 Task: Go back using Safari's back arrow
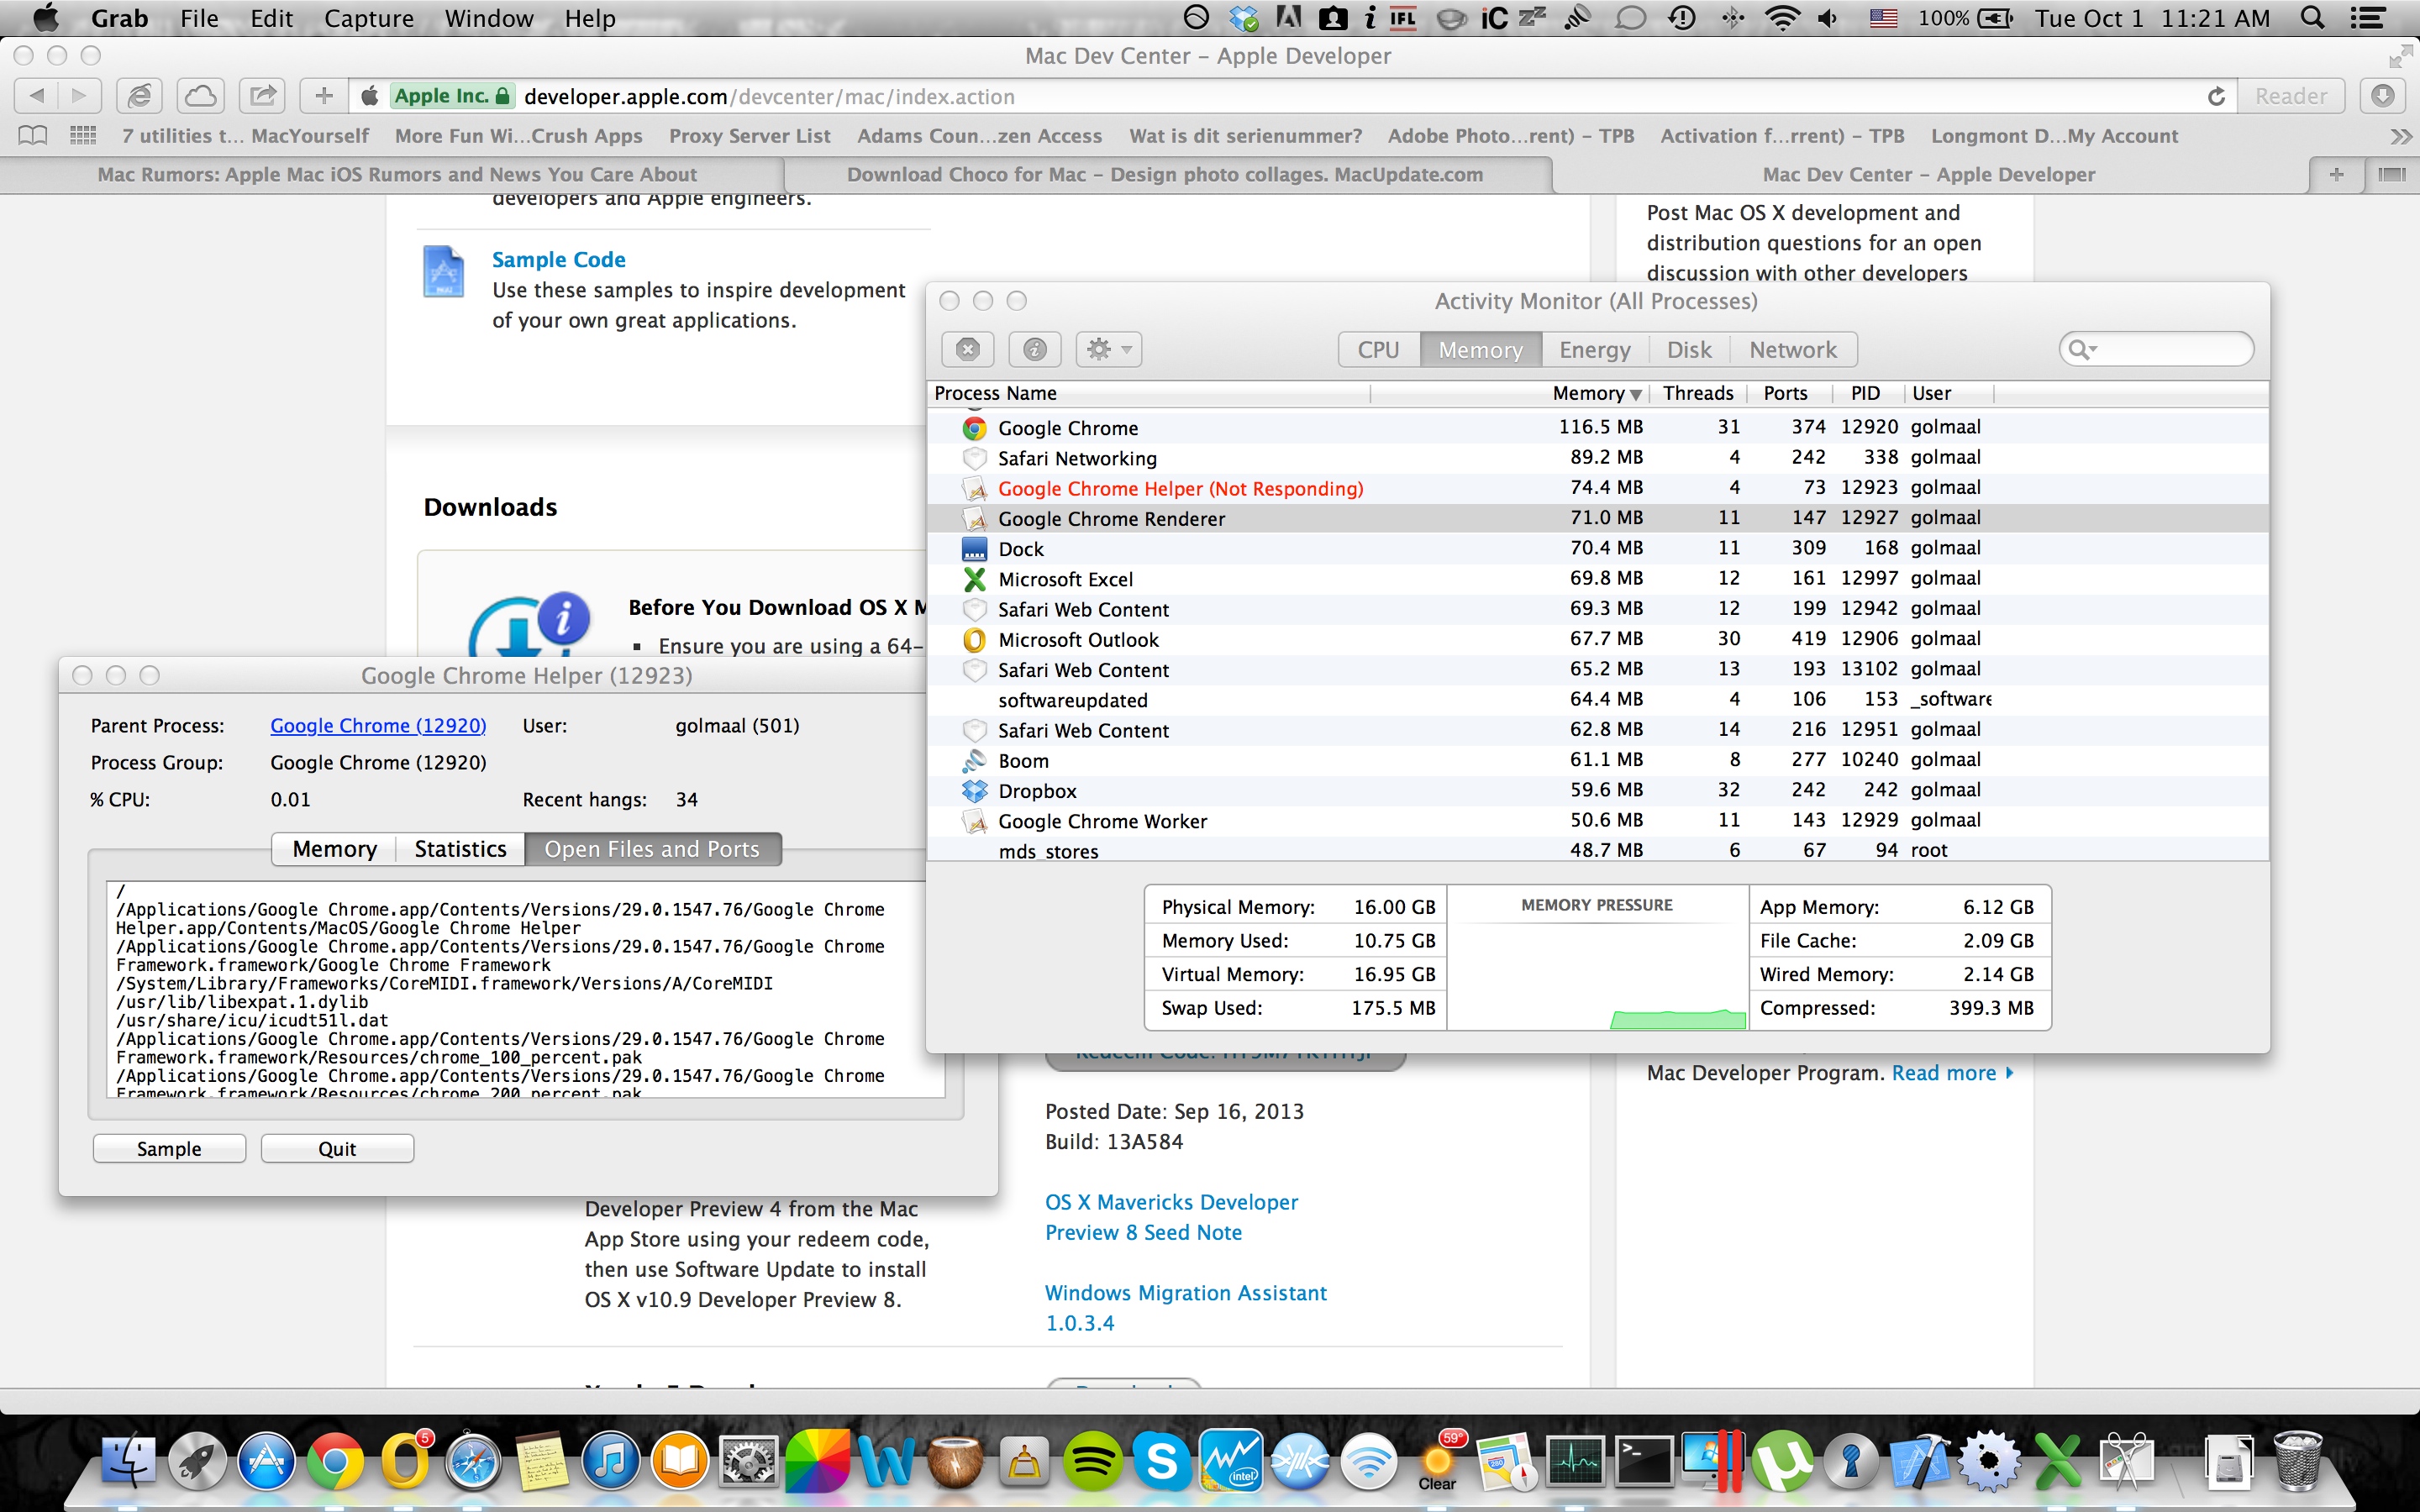point(36,96)
